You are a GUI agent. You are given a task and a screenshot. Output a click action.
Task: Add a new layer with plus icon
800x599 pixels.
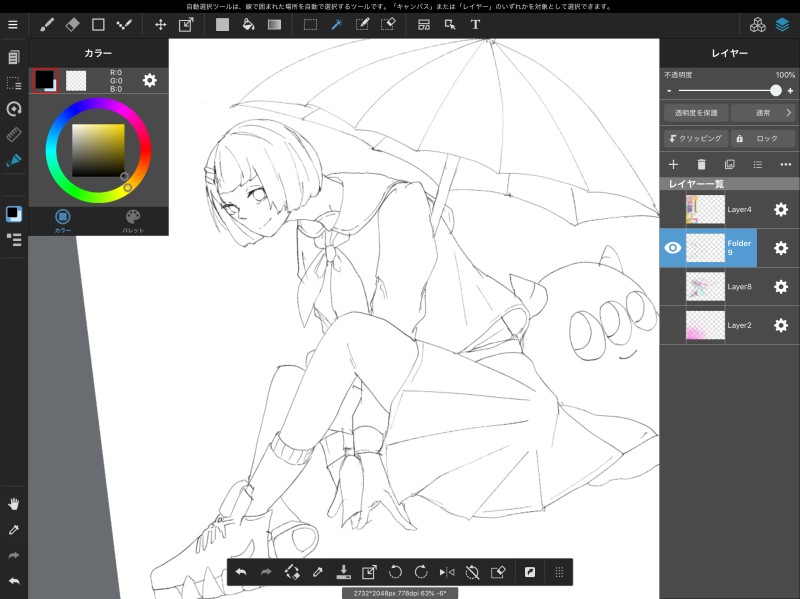pyautogui.click(x=673, y=164)
